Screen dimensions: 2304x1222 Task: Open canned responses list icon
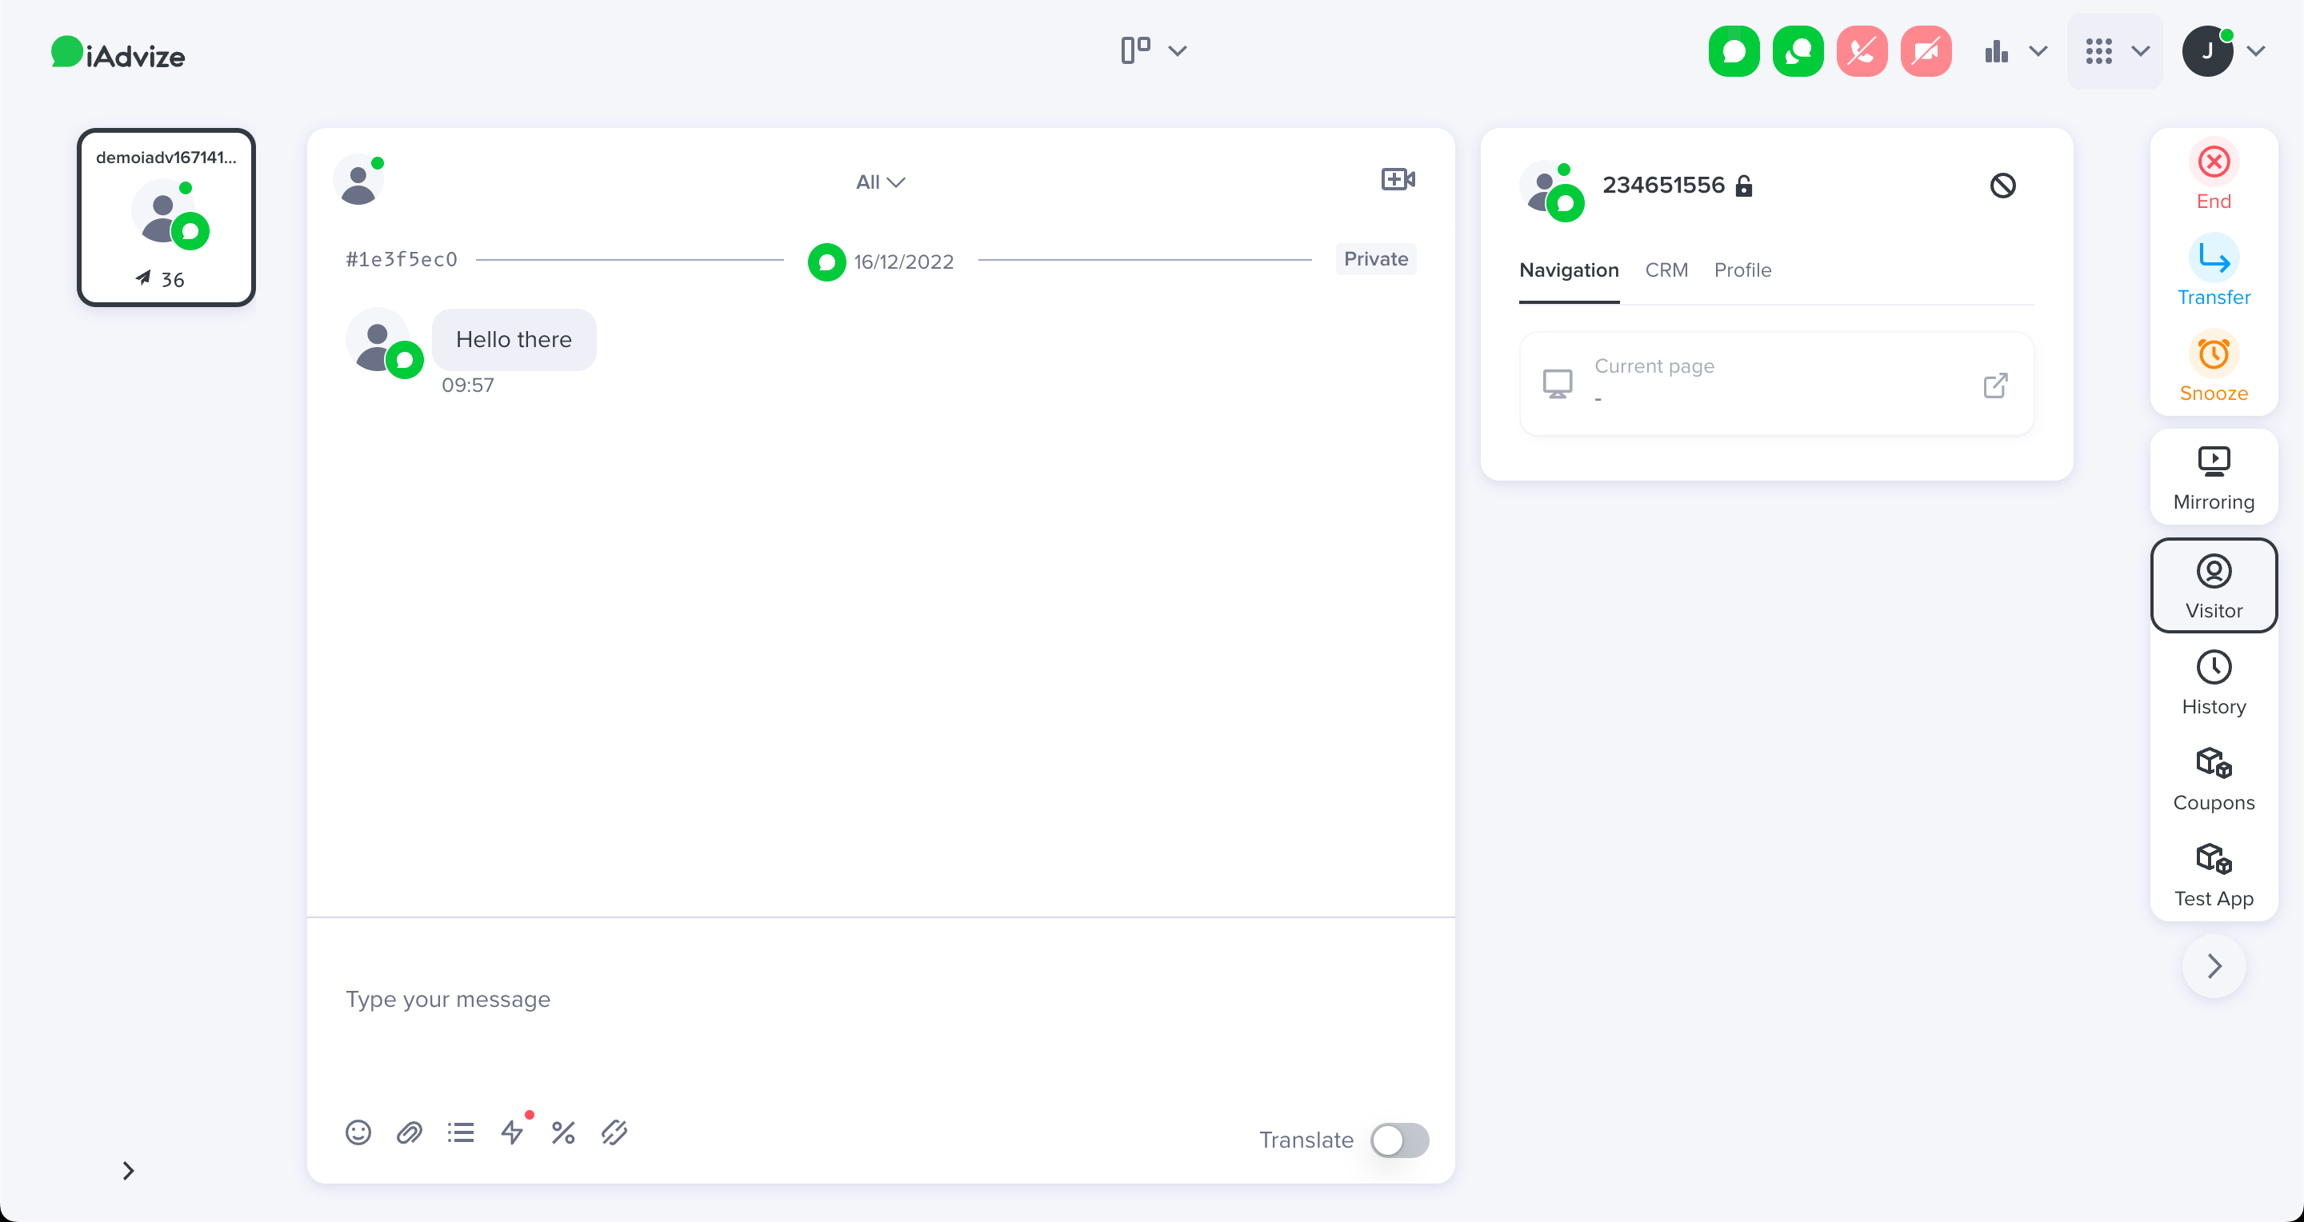pyautogui.click(x=461, y=1132)
